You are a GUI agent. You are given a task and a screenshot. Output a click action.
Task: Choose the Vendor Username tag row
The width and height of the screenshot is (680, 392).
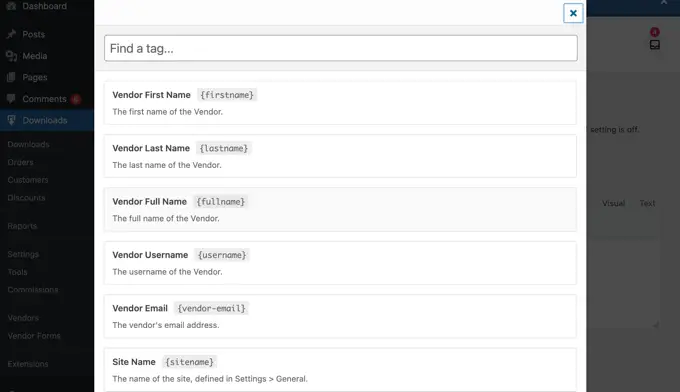pos(340,263)
